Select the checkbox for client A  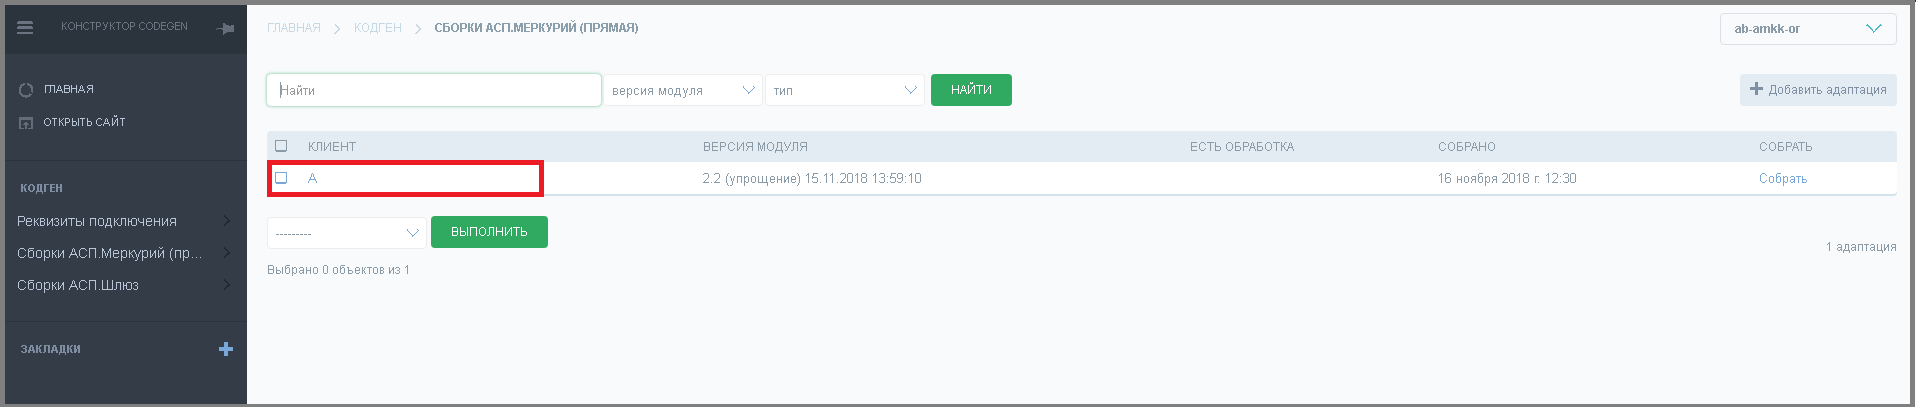pyautogui.click(x=281, y=178)
